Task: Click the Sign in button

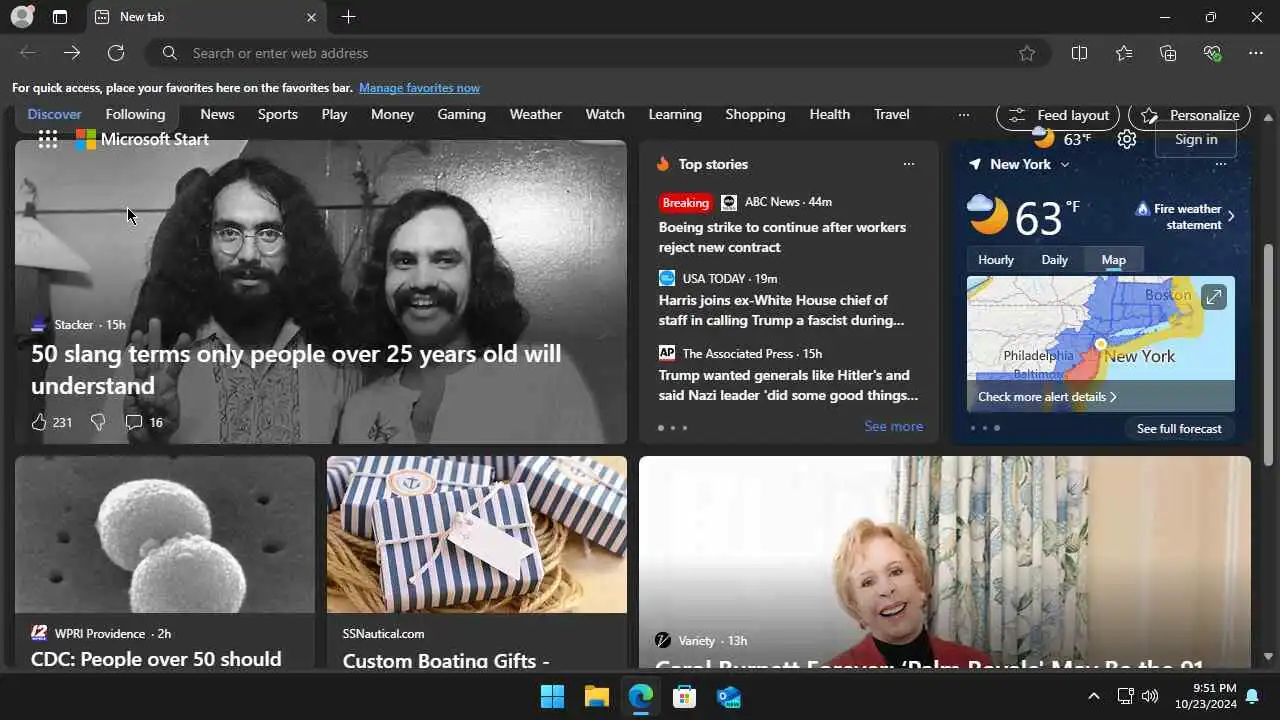Action: click(x=1196, y=139)
